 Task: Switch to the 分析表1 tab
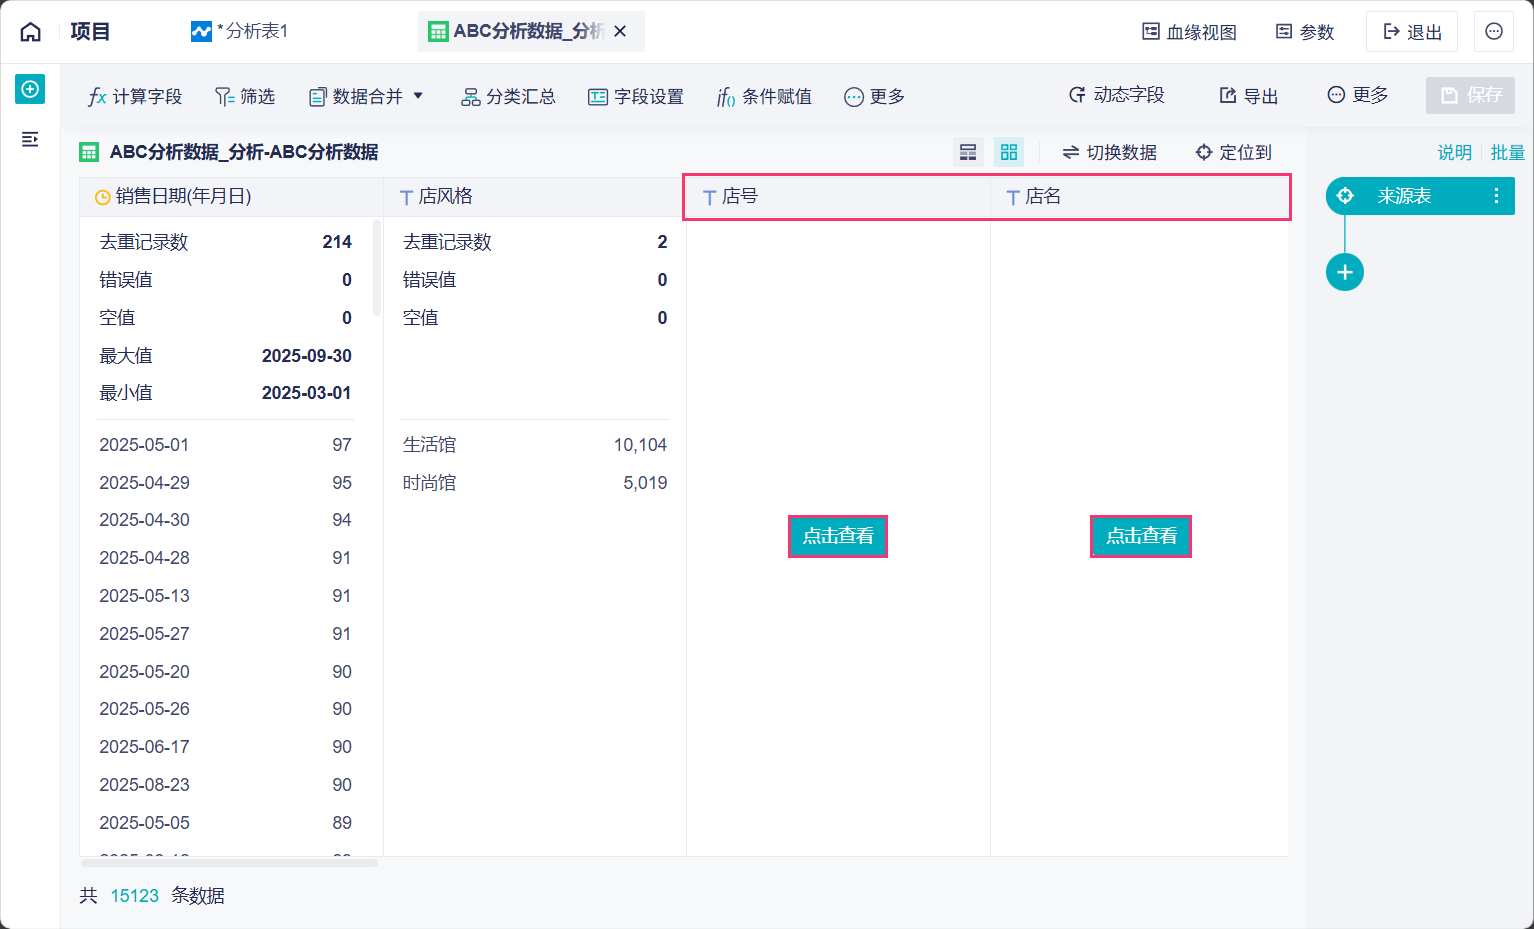pos(241,32)
